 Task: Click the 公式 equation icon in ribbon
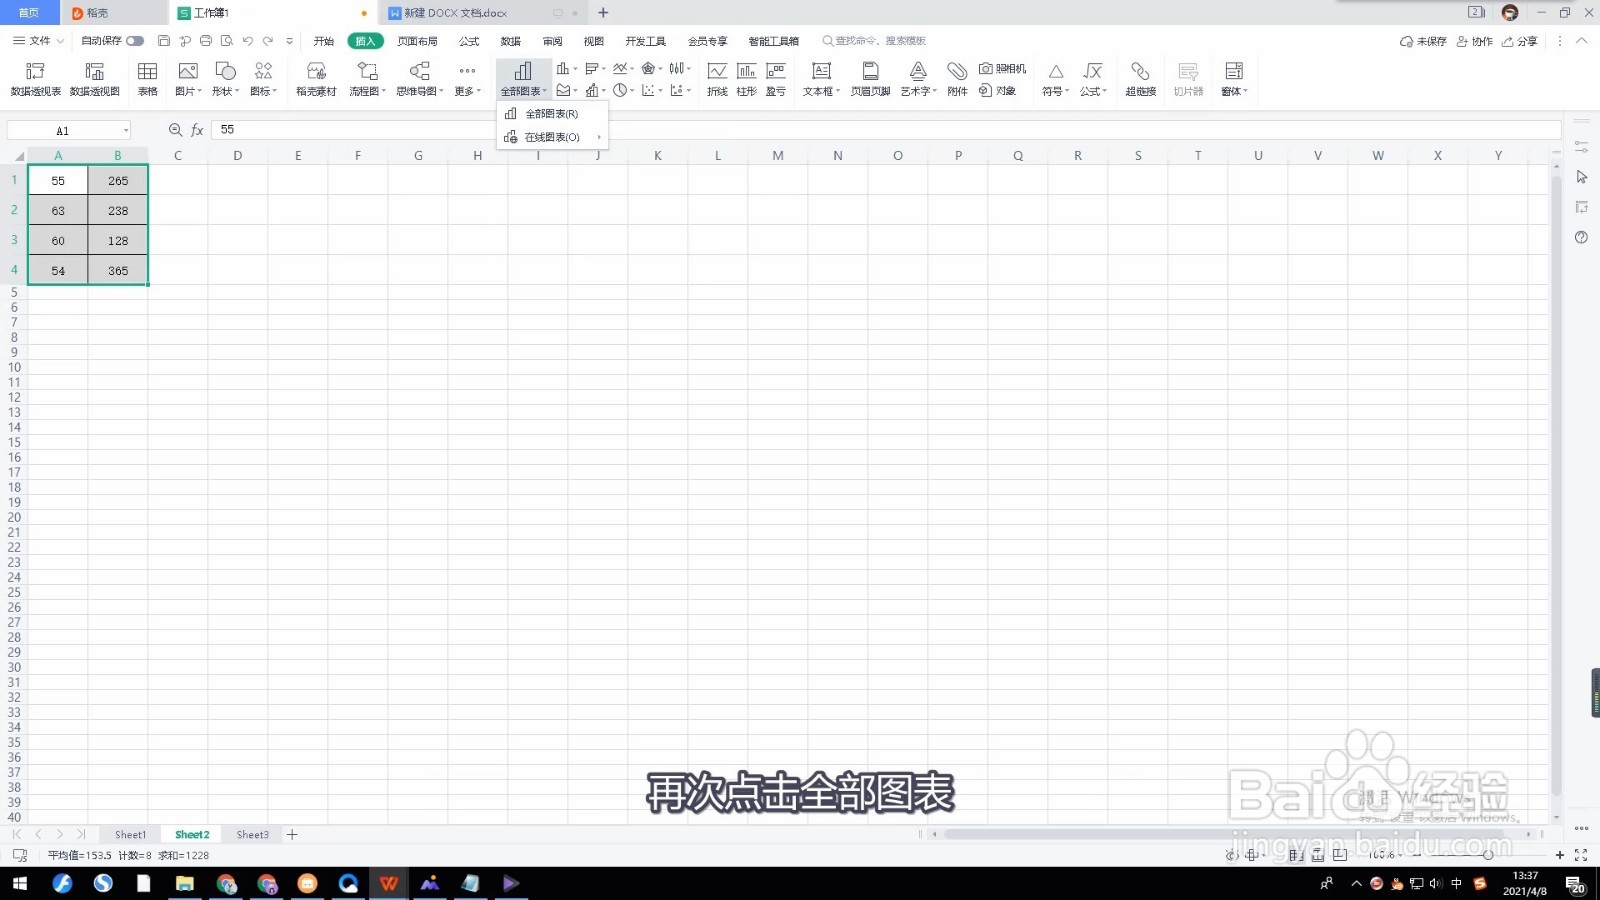pos(1093,71)
